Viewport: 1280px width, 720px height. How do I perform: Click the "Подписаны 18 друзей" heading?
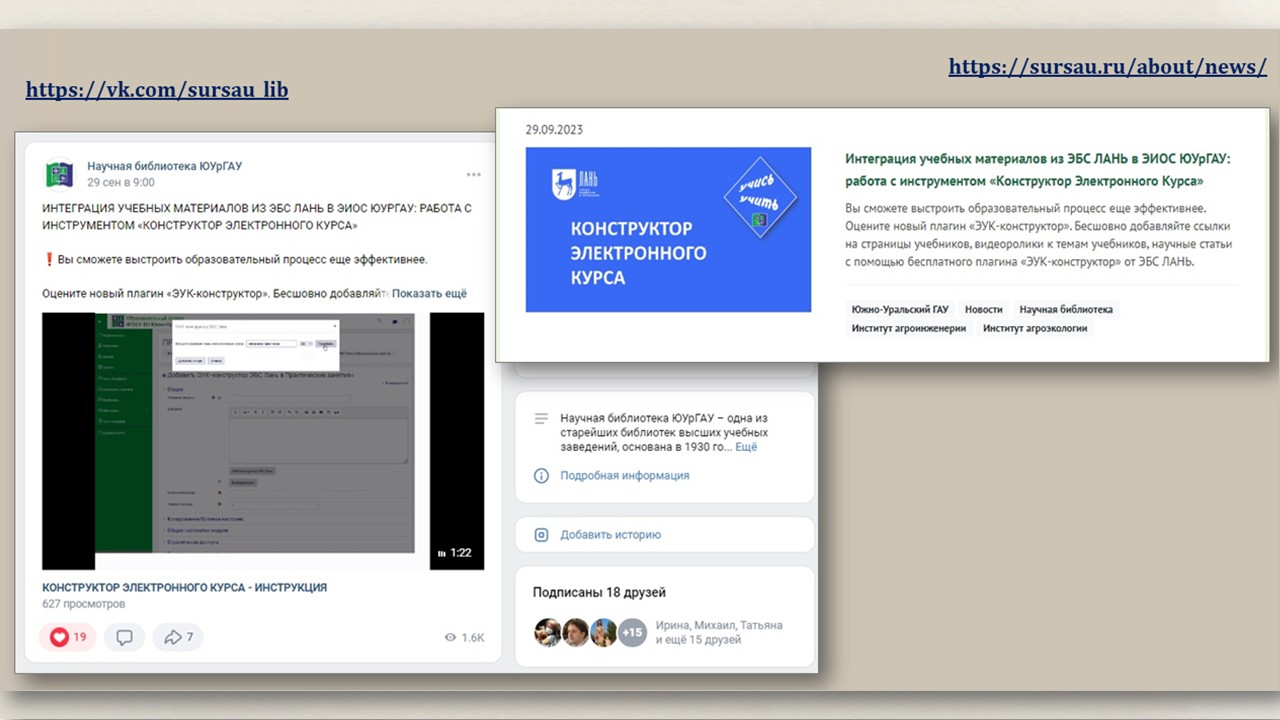[x=599, y=592]
